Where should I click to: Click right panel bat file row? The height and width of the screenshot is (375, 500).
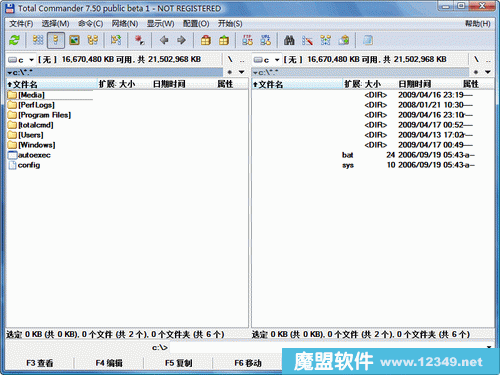coord(373,155)
